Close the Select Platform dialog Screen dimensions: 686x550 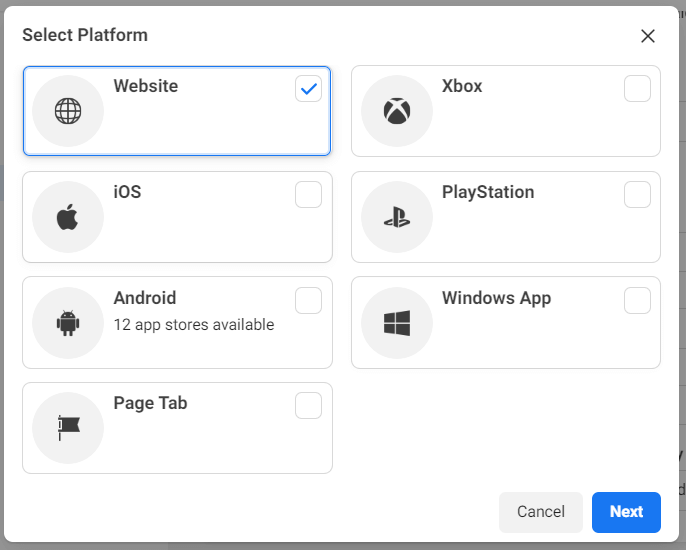click(648, 36)
